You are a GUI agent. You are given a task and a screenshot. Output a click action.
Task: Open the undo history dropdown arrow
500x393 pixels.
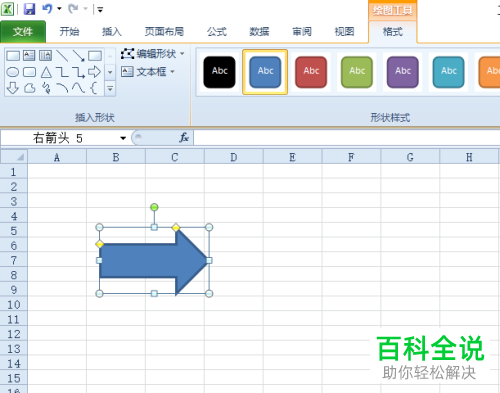59,9
